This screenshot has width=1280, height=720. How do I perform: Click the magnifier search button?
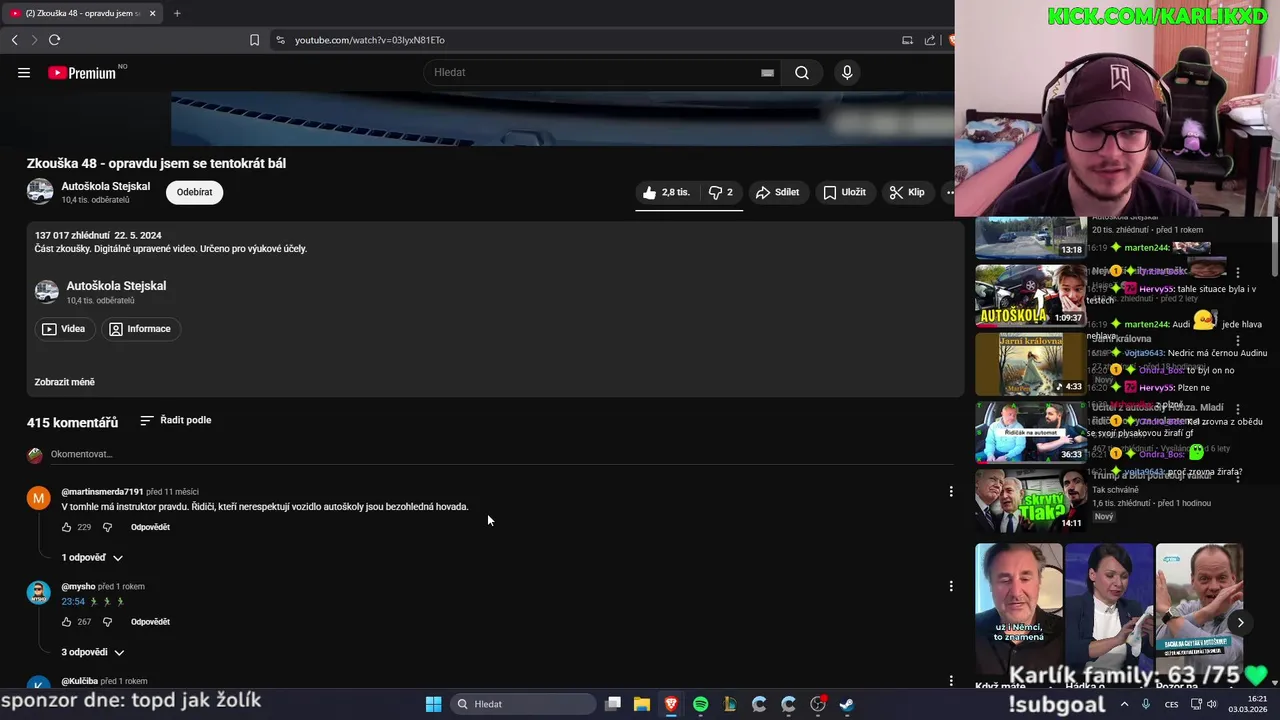pyautogui.click(x=802, y=73)
